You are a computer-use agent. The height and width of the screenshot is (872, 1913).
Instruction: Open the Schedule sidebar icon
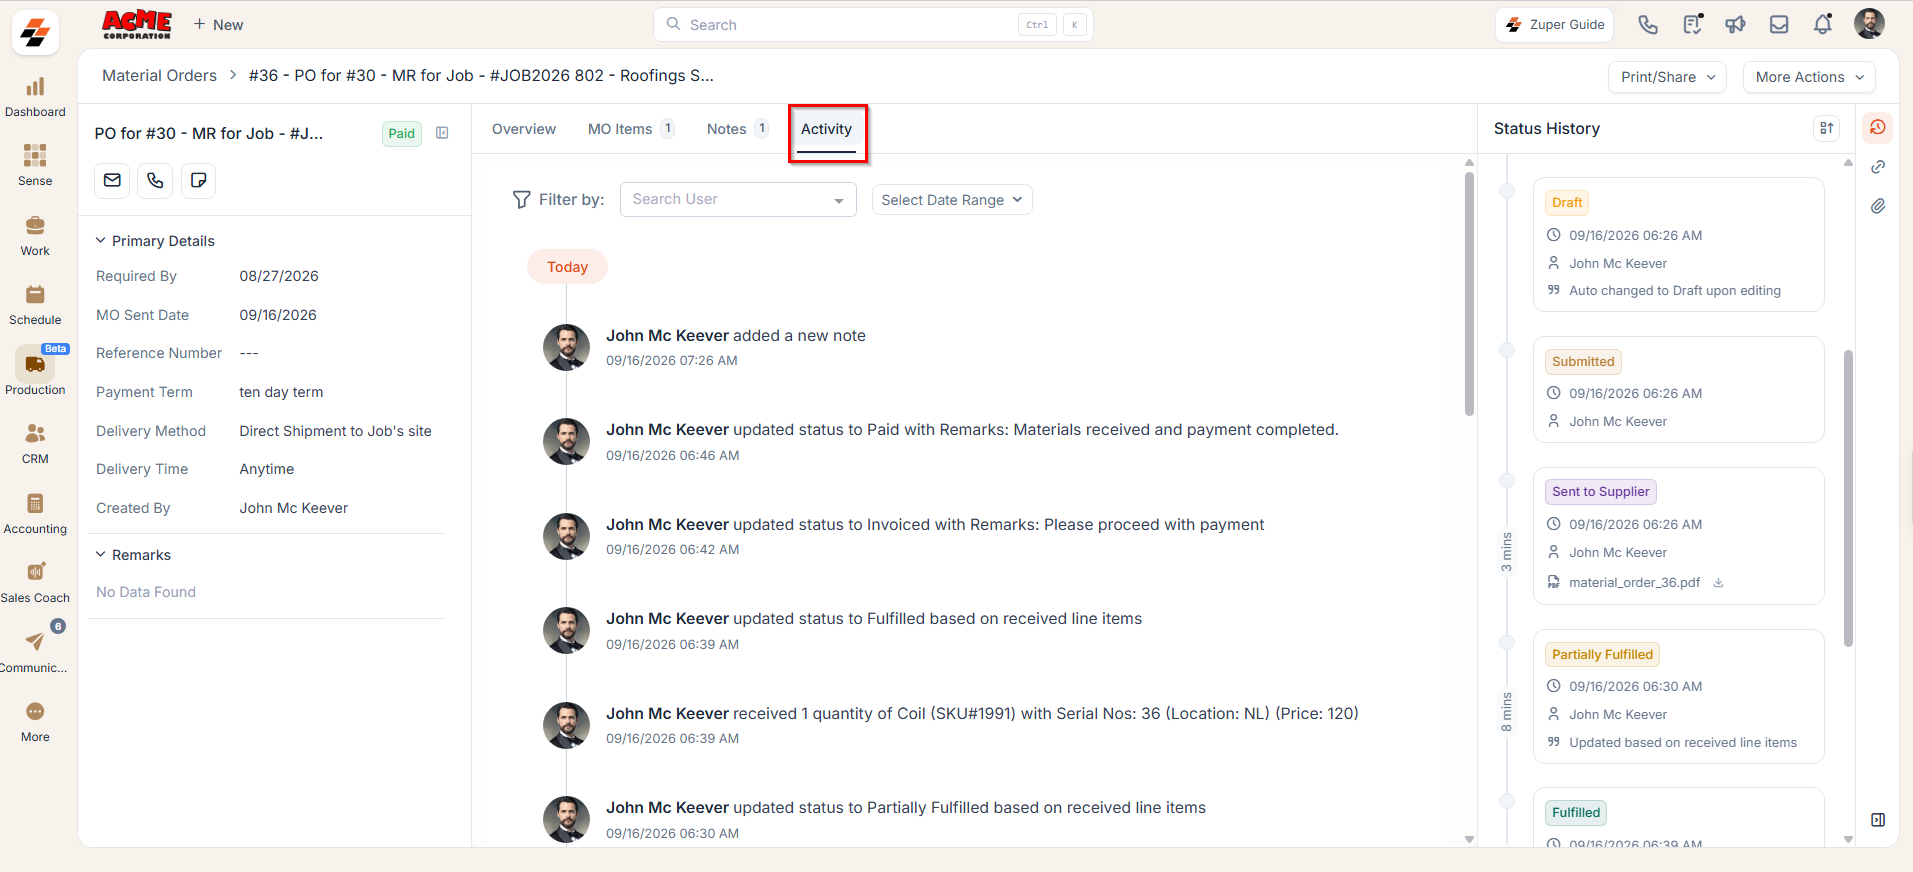(35, 305)
